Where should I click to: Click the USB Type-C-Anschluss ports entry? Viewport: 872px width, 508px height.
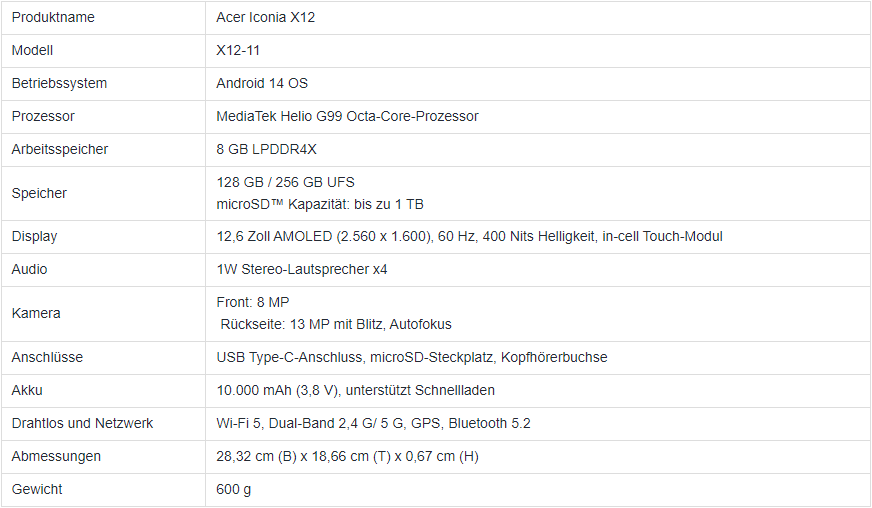point(412,357)
